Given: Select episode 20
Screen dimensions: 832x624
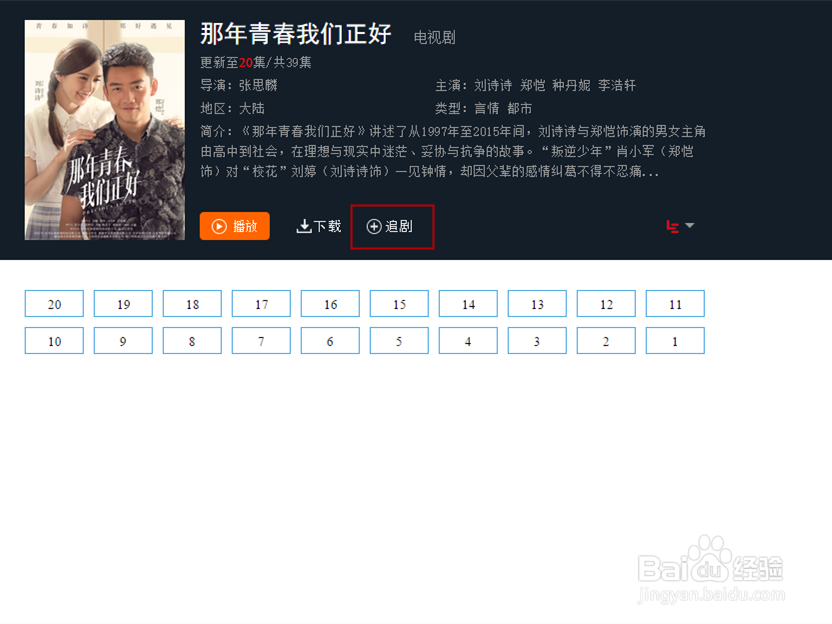Looking at the screenshot, I should pos(54,304).
